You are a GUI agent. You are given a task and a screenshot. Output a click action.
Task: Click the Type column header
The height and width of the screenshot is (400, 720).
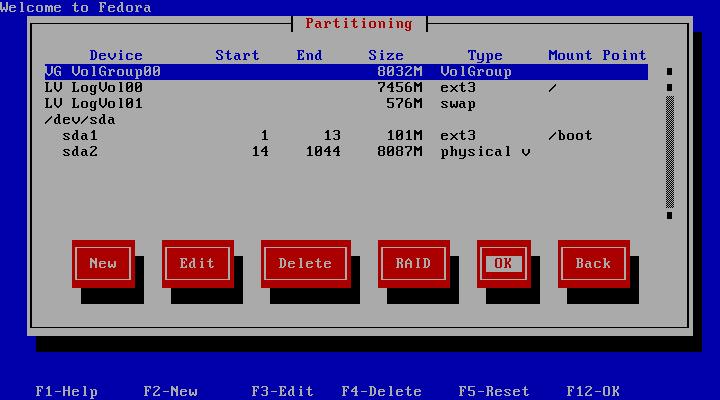pyautogui.click(x=485, y=56)
